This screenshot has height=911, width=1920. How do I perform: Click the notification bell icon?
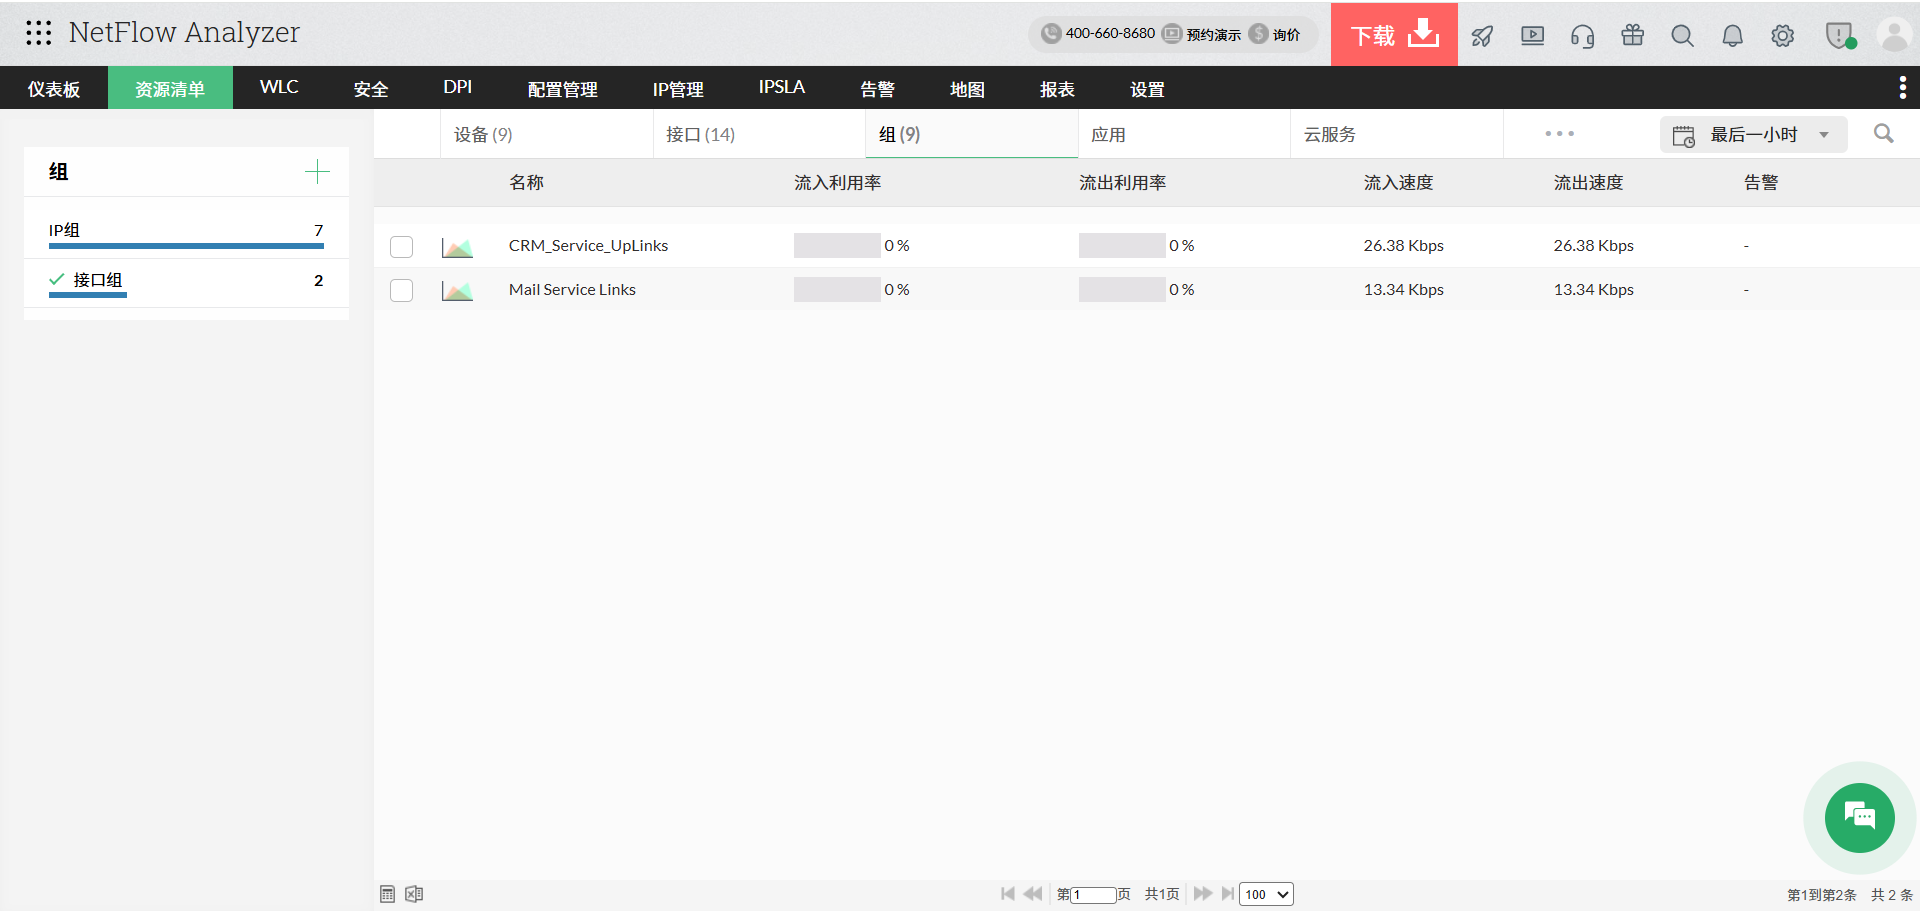(1732, 35)
